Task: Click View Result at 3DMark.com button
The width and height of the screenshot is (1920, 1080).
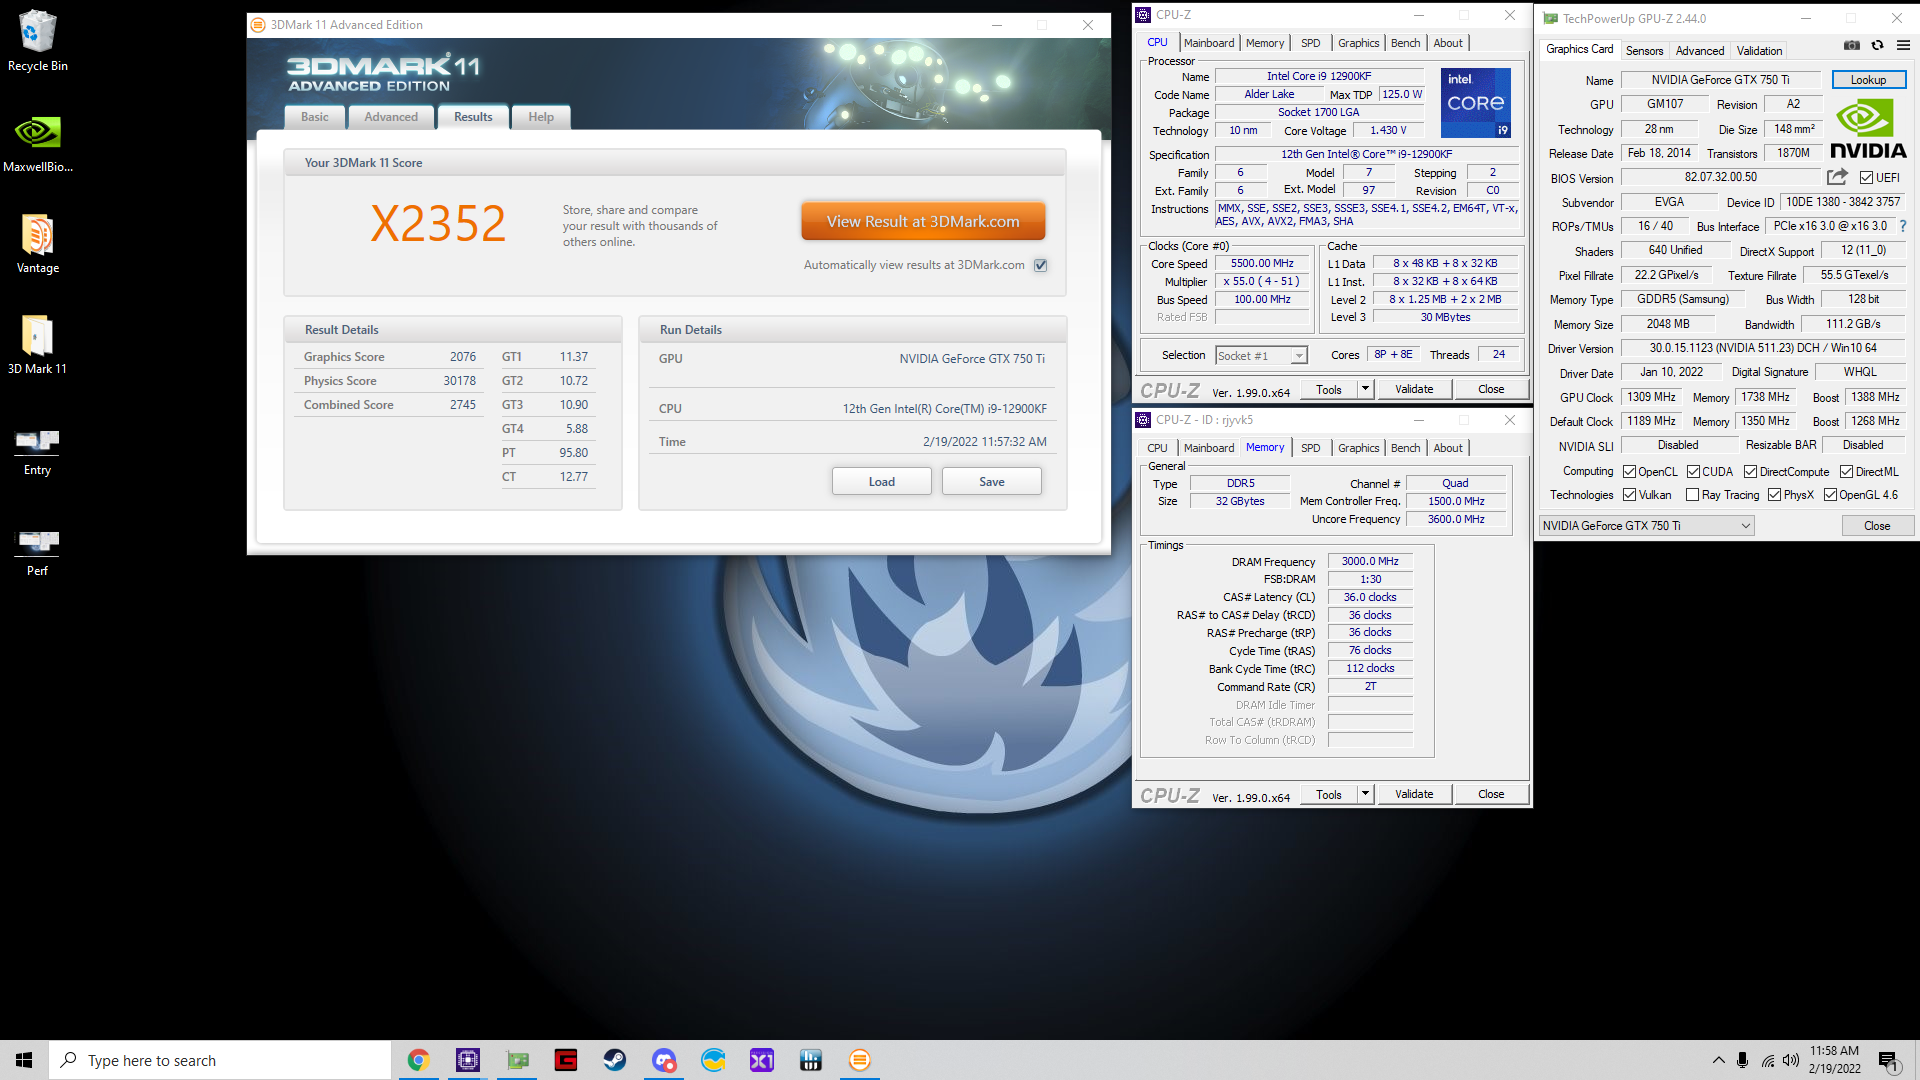Action: pyautogui.click(x=923, y=221)
